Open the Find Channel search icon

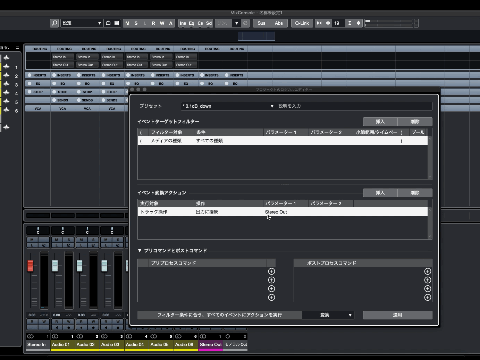tap(55, 23)
